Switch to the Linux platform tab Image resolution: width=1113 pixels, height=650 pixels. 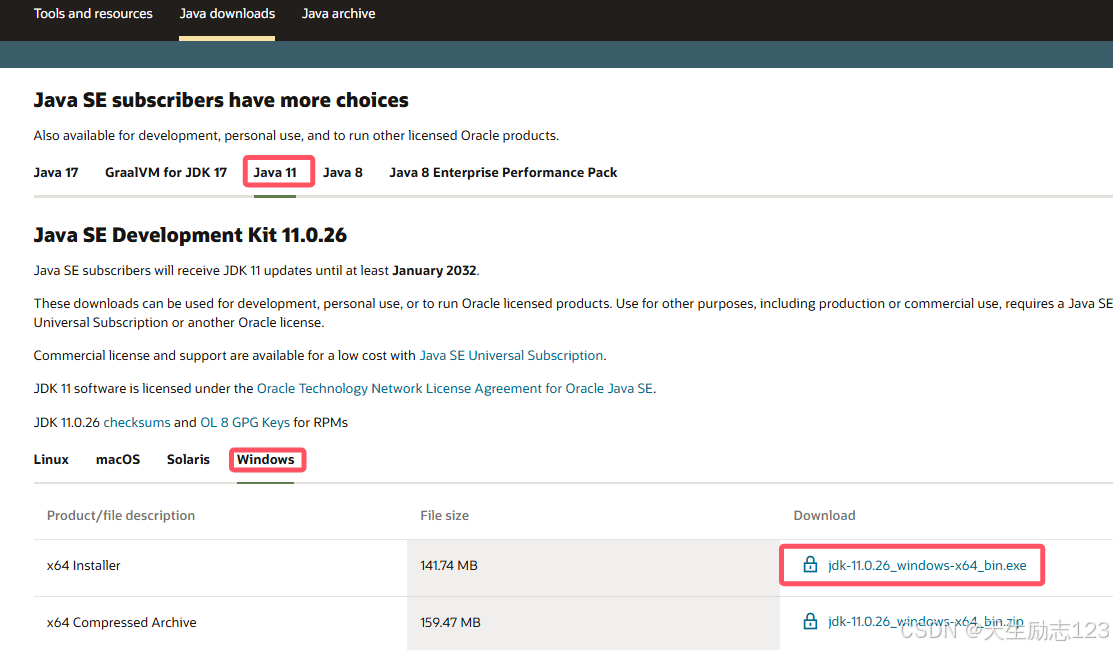click(x=51, y=459)
